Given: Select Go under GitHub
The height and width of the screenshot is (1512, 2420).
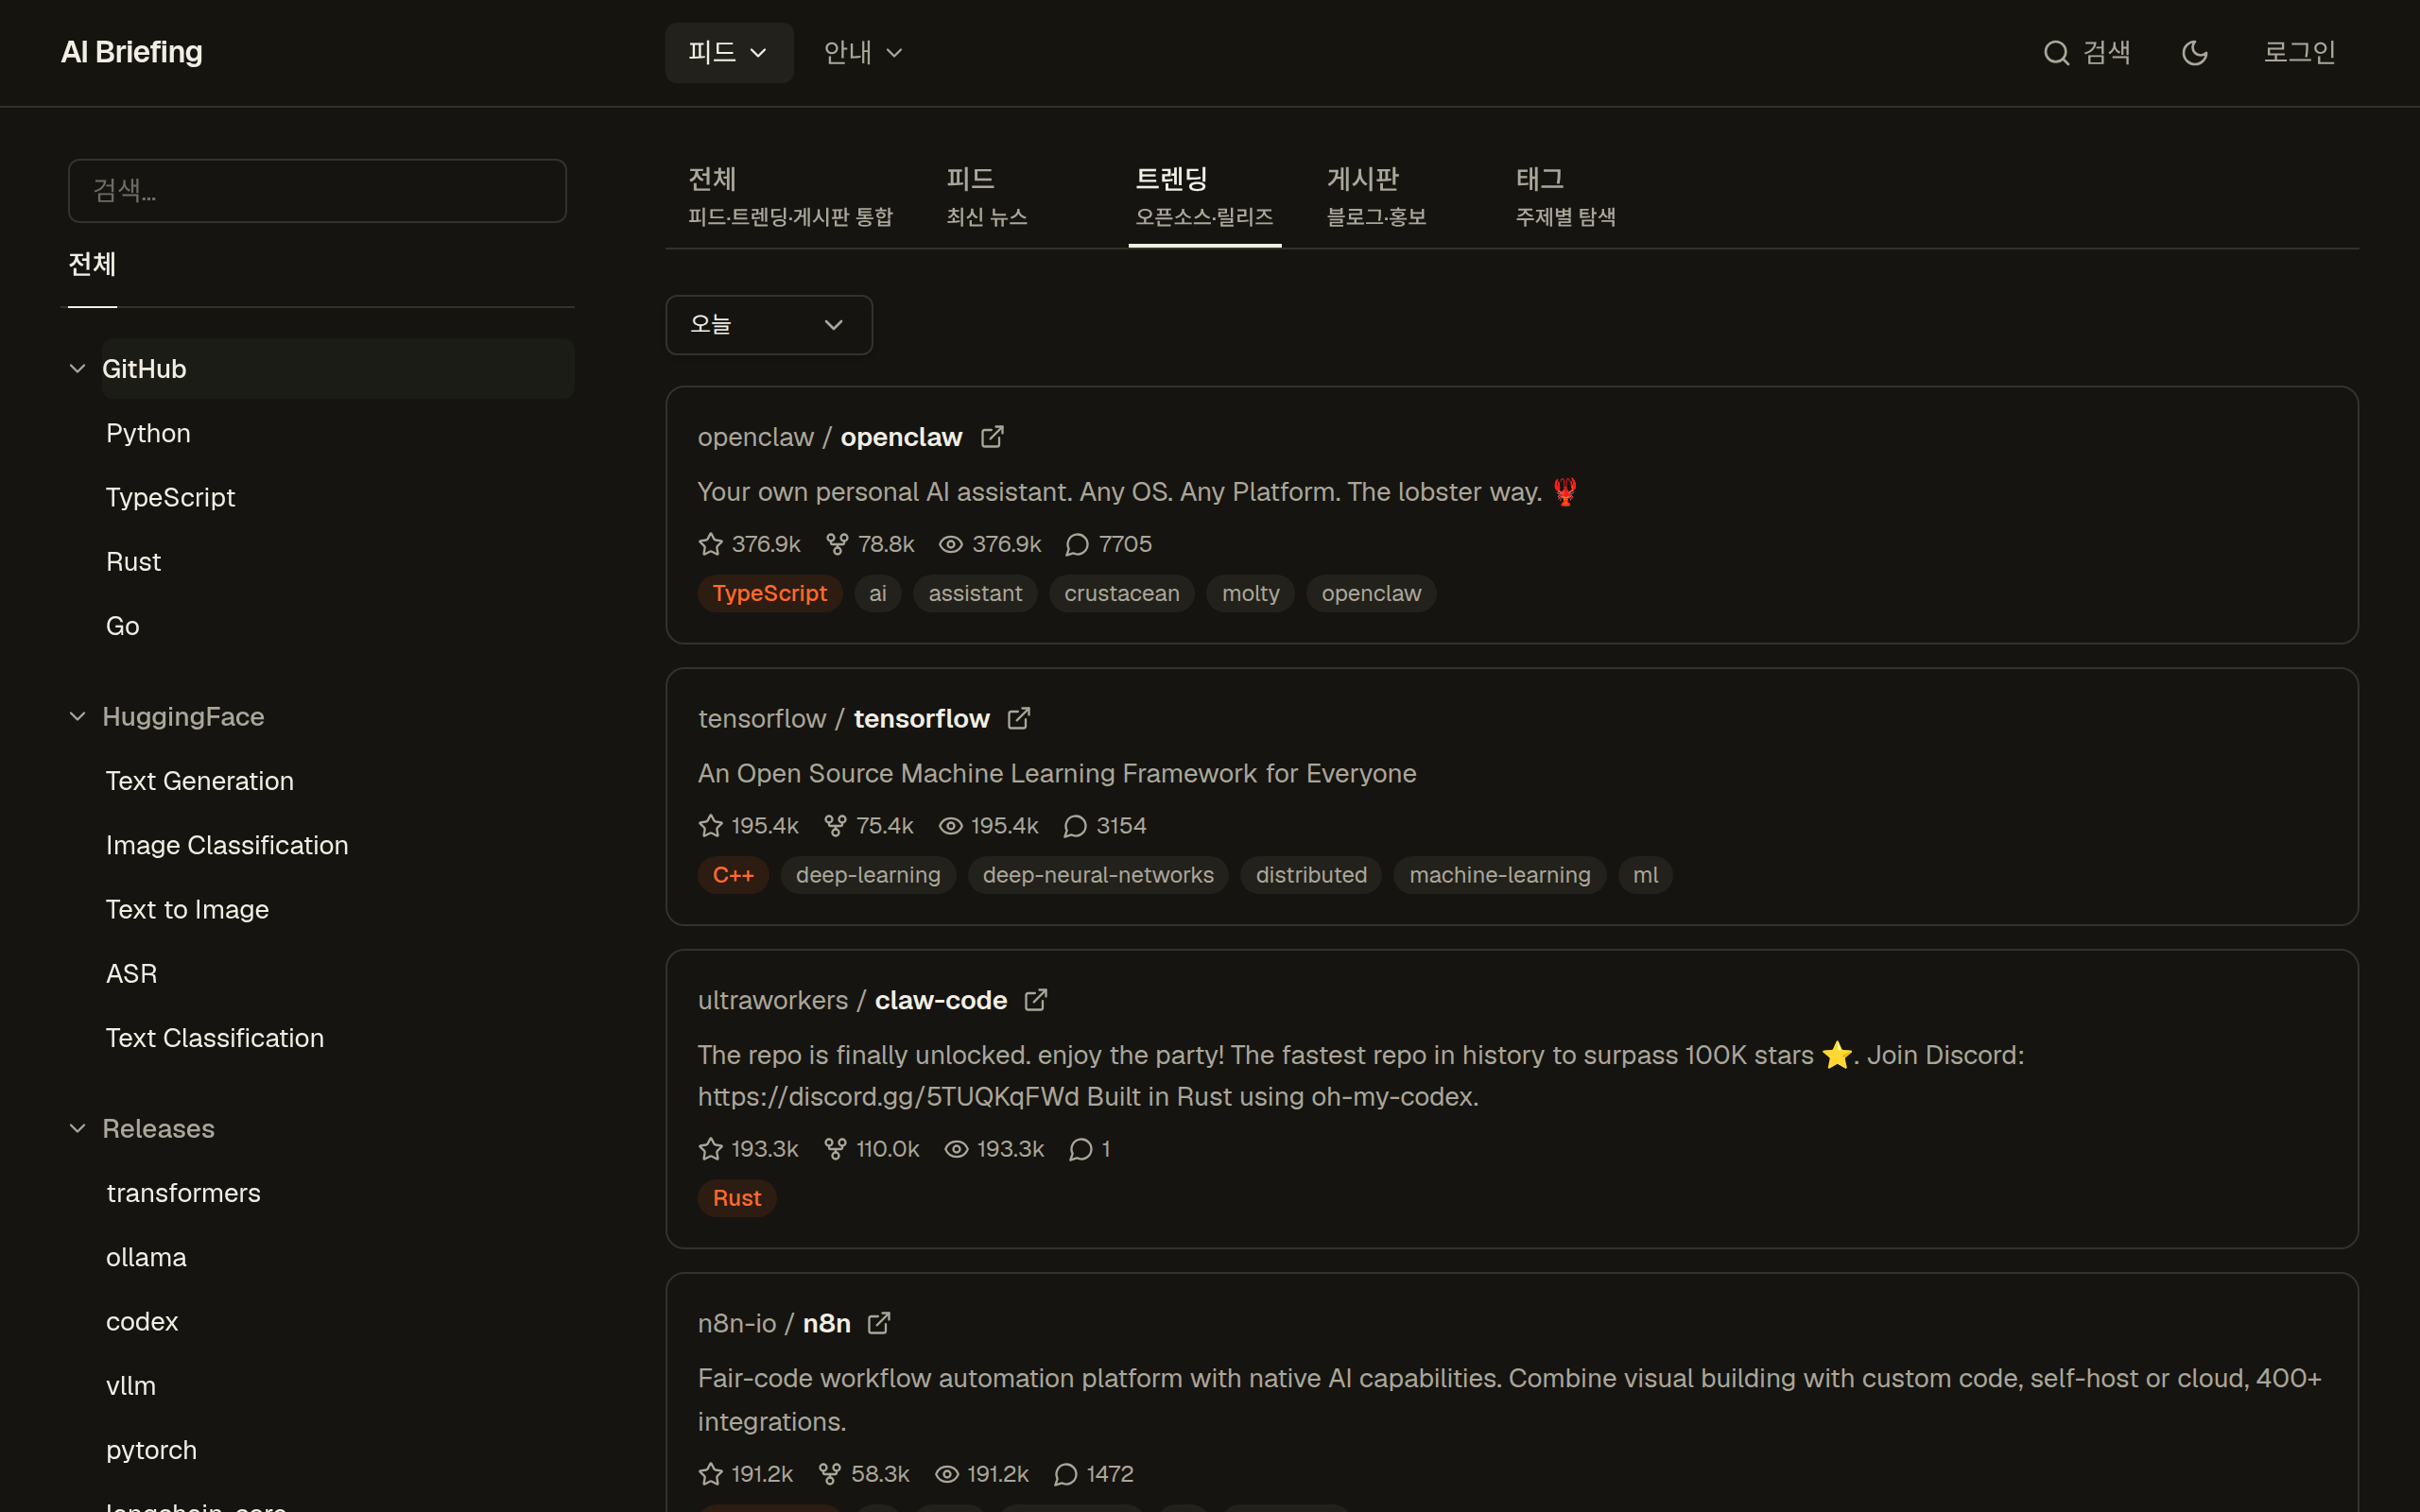Looking at the screenshot, I should (123, 626).
